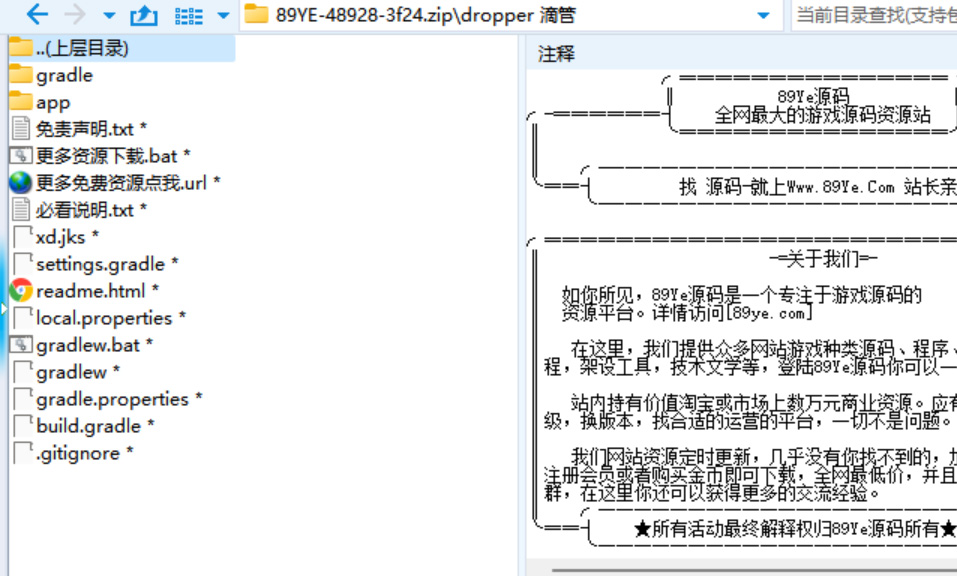Click the back navigation arrow

click(x=37, y=15)
